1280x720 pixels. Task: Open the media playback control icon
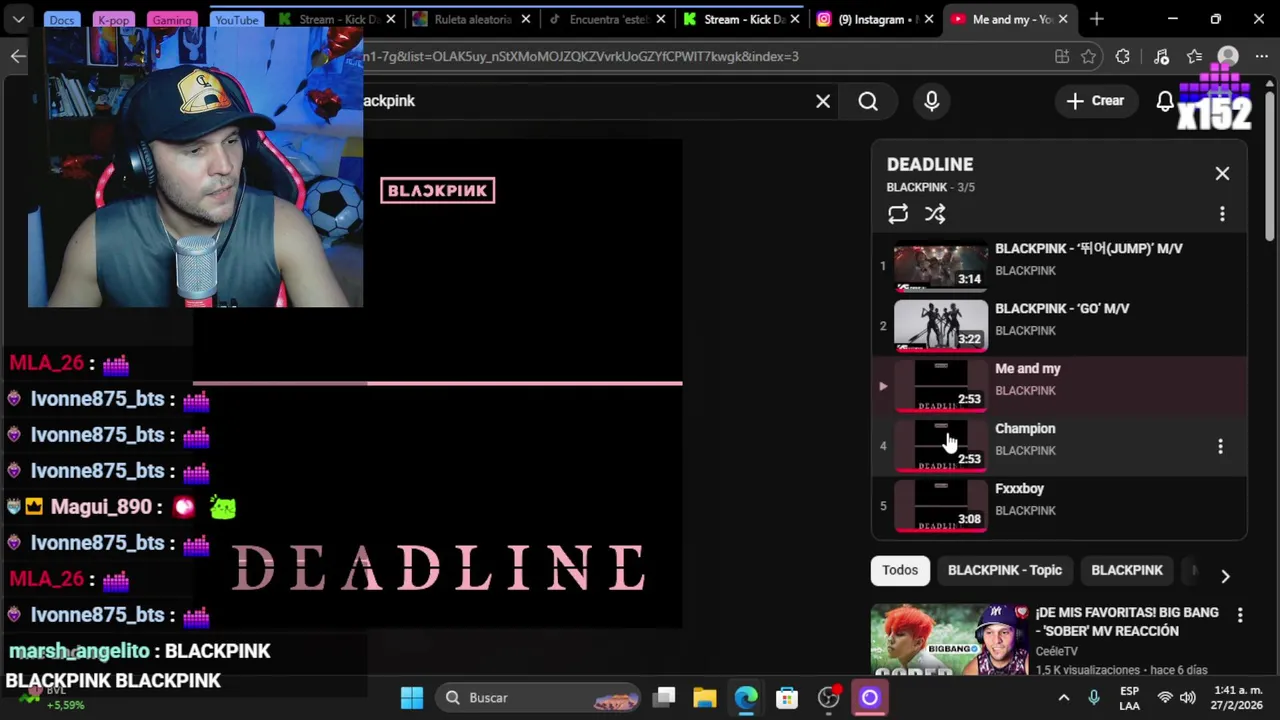click(1161, 57)
